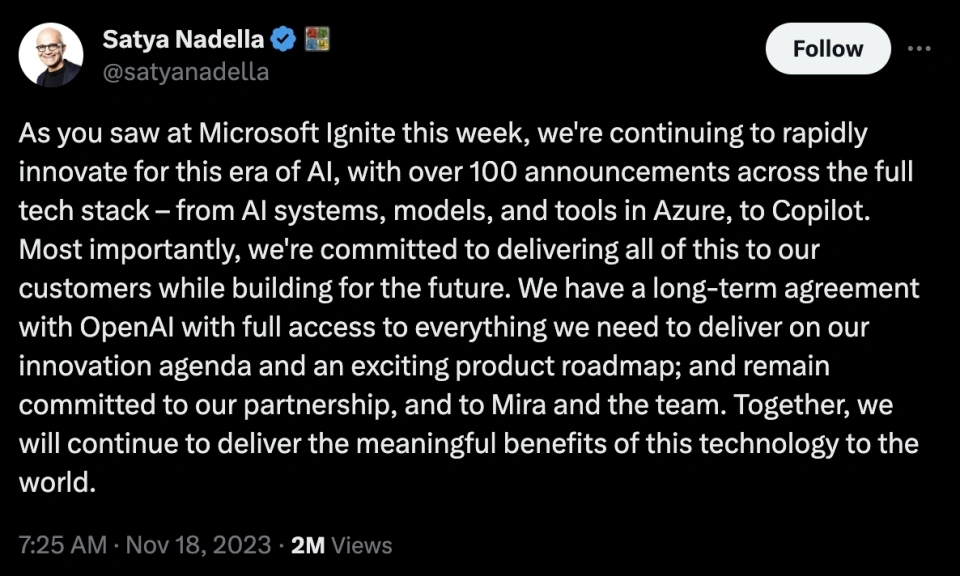Click the Satya Nadella display name
Viewport: 960px width, 576px height.
point(183,40)
